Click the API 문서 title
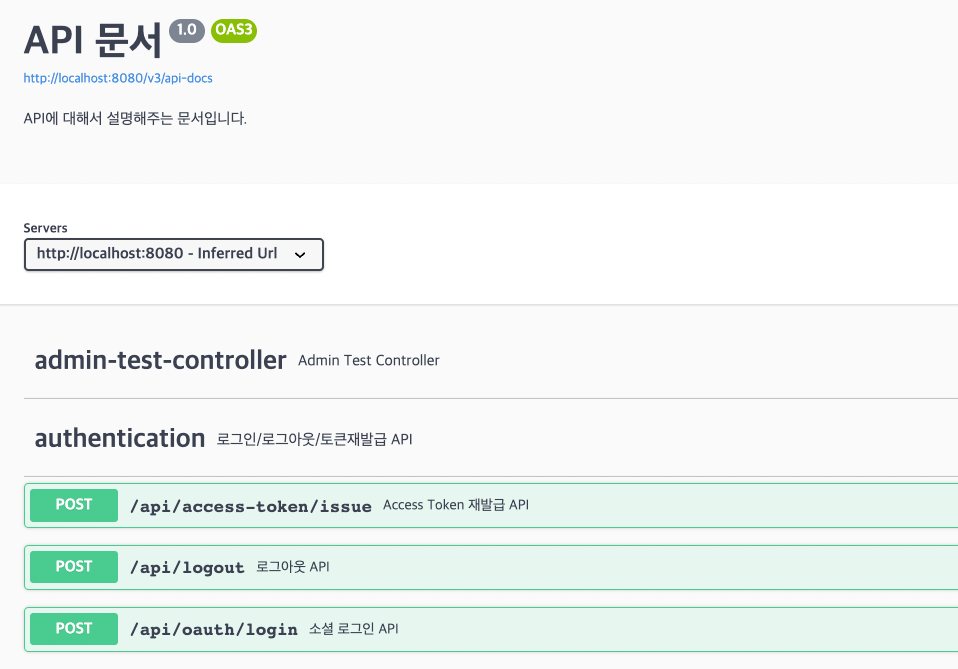Image resolution: width=958 pixels, height=669 pixels. click(x=92, y=40)
